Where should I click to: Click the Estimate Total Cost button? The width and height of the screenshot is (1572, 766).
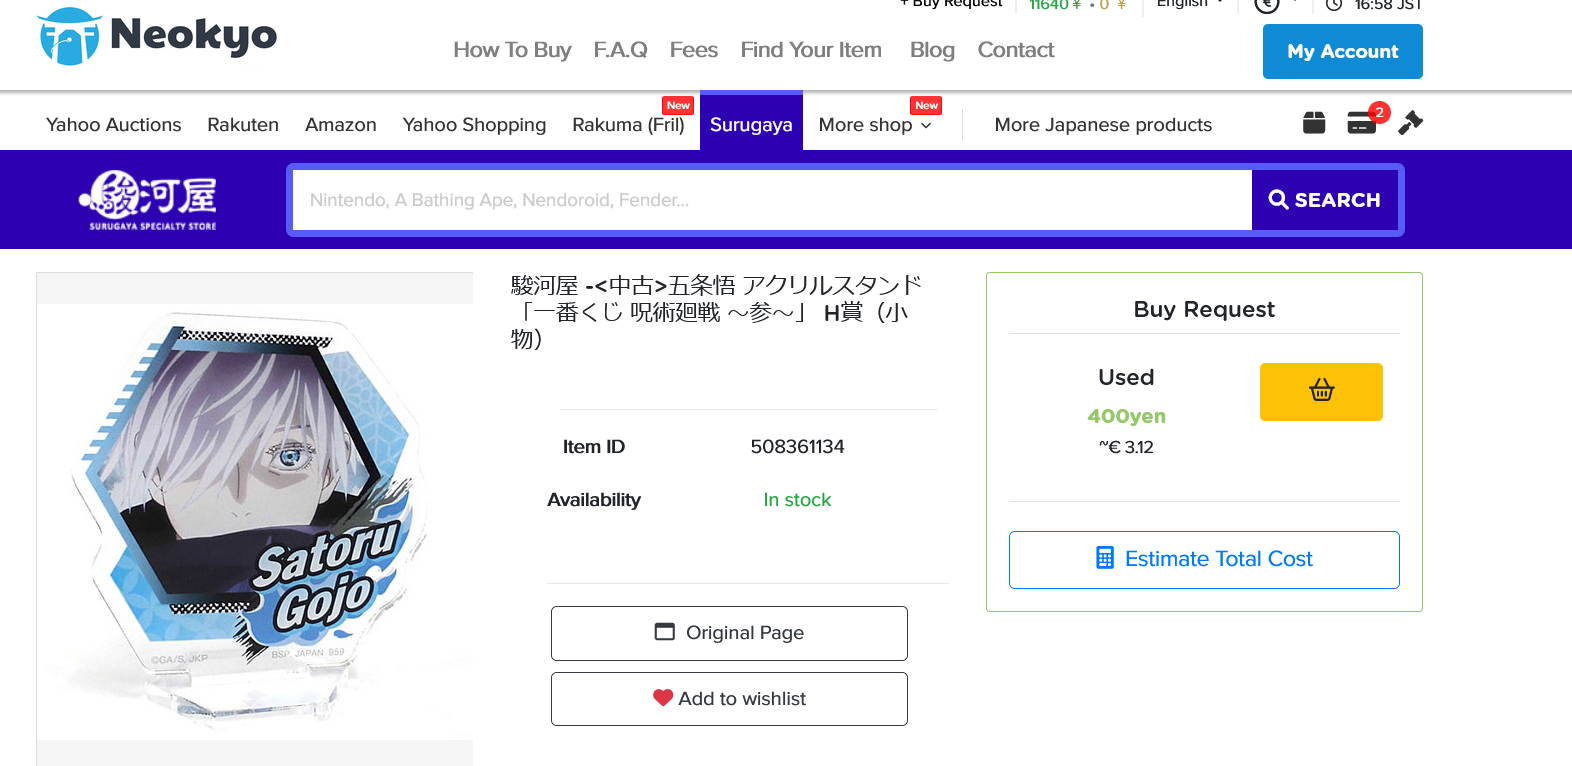[x=1204, y=559]
